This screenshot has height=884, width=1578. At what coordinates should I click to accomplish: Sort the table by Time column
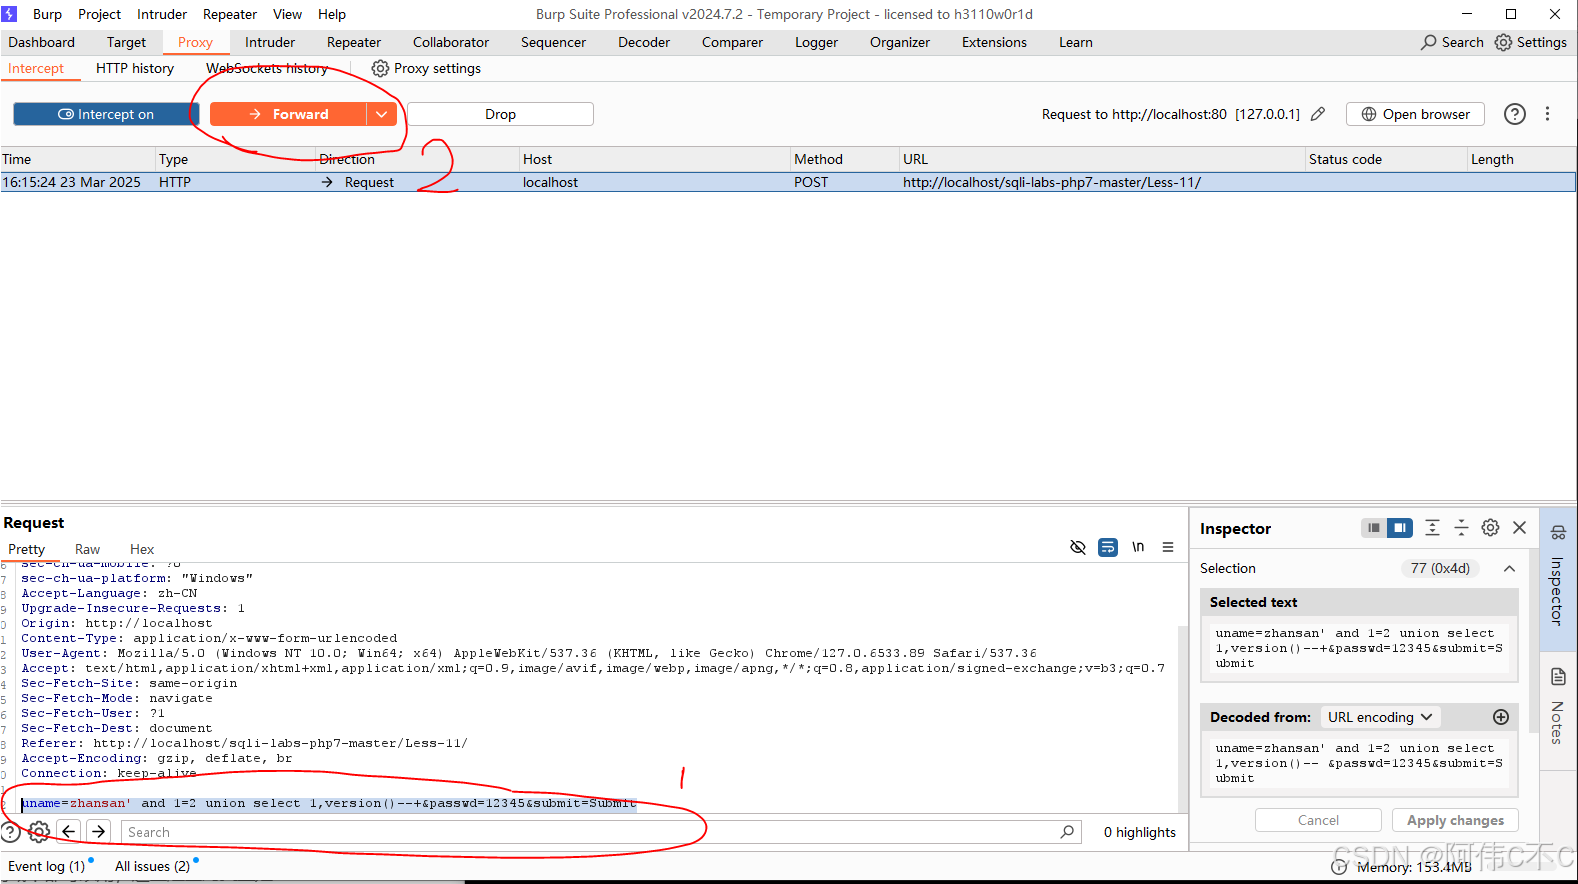point(78,159)
